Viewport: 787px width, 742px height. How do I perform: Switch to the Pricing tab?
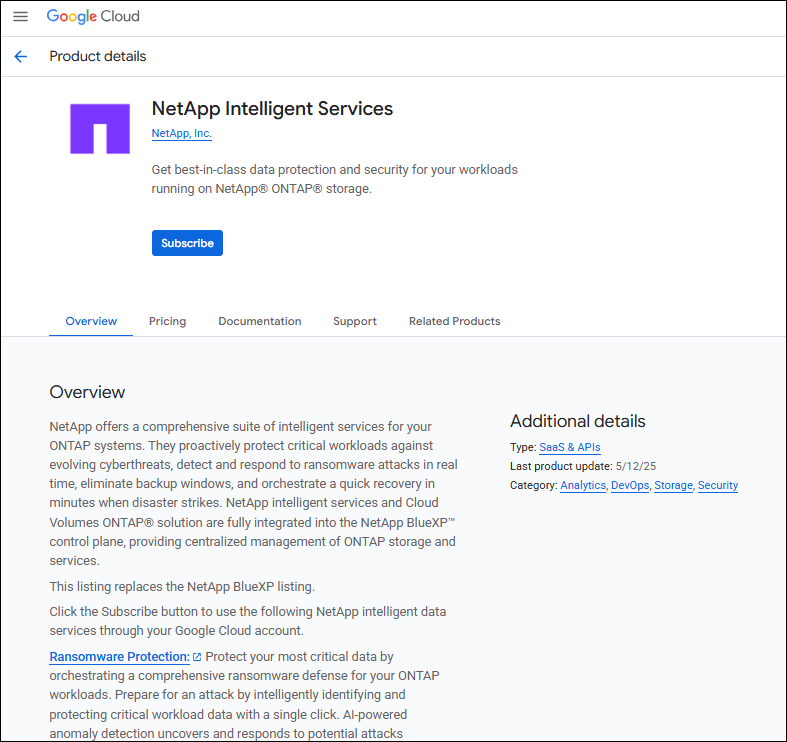pyautogui.click(x=167, y=321)
